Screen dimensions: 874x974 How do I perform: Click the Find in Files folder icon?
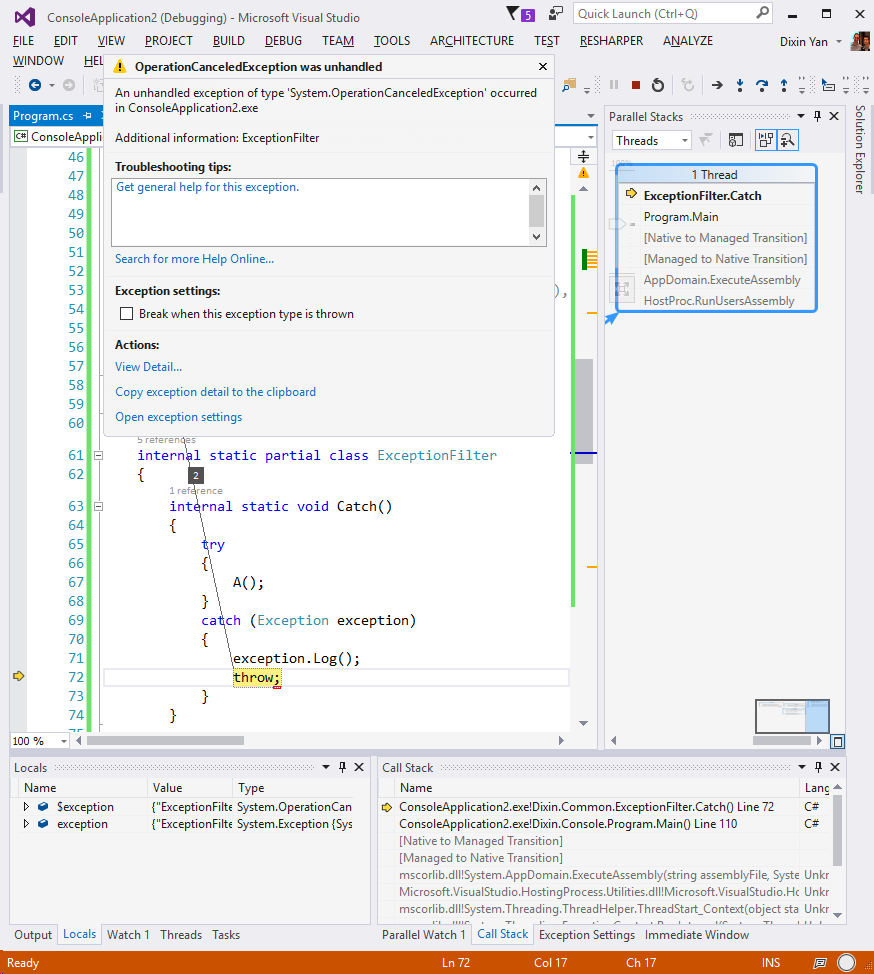[569, 85]
